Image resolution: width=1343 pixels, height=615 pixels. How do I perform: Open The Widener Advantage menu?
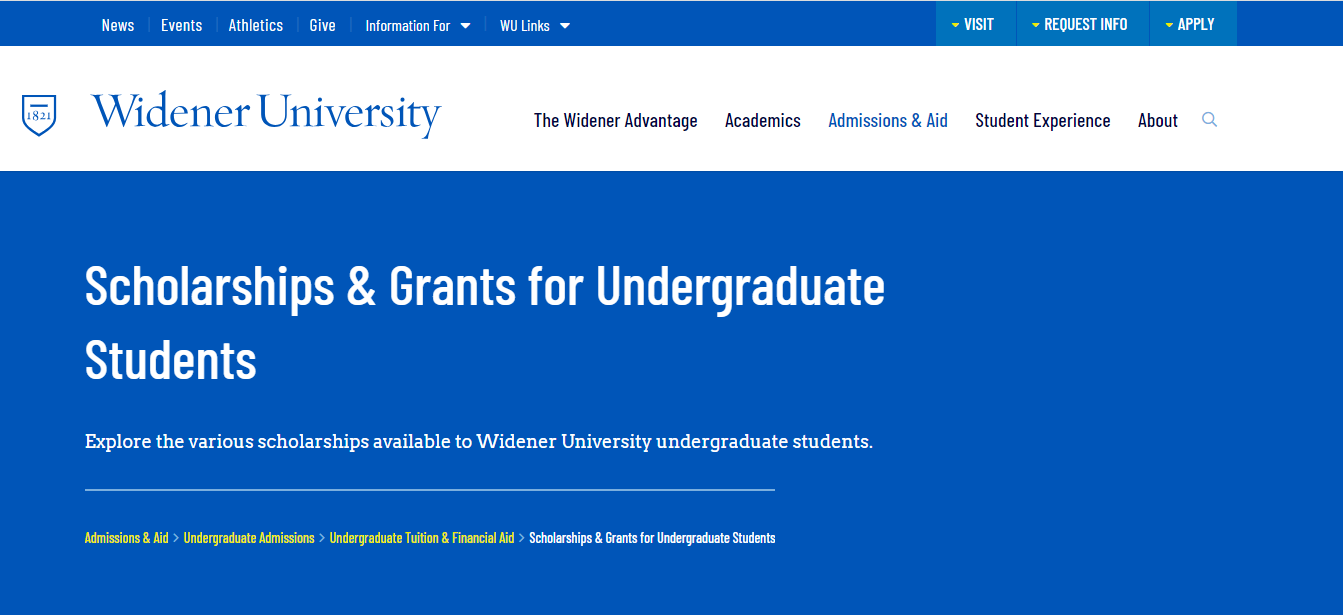pos(616,120)
